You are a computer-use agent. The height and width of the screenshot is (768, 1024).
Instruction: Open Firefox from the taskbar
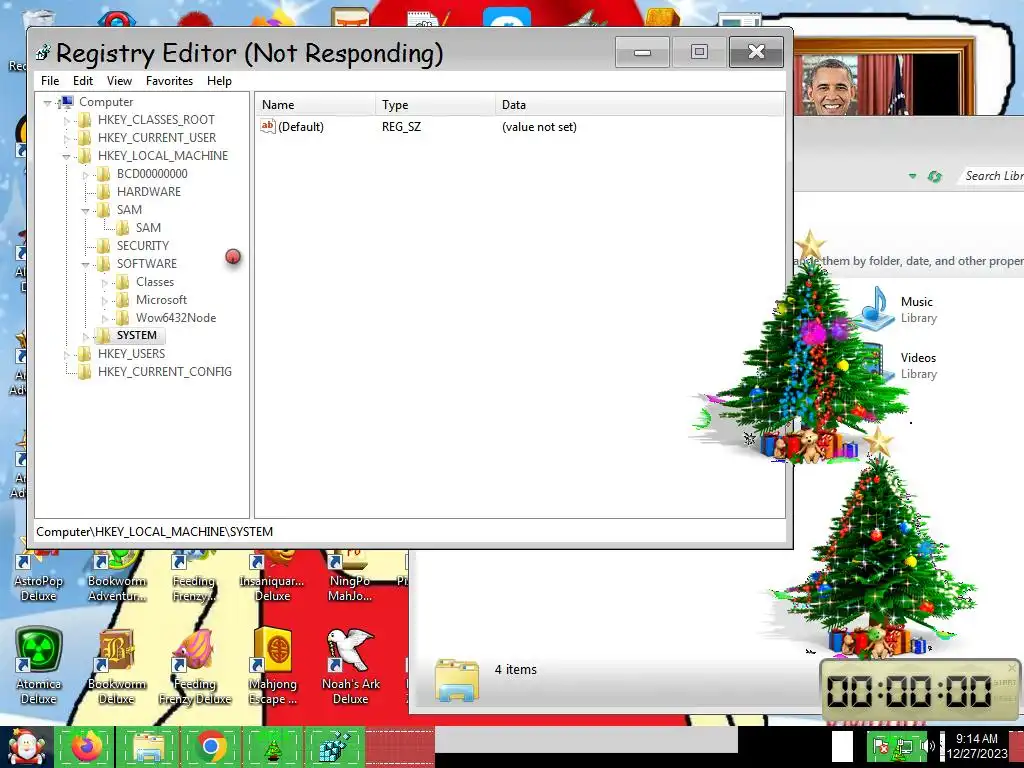86,746
